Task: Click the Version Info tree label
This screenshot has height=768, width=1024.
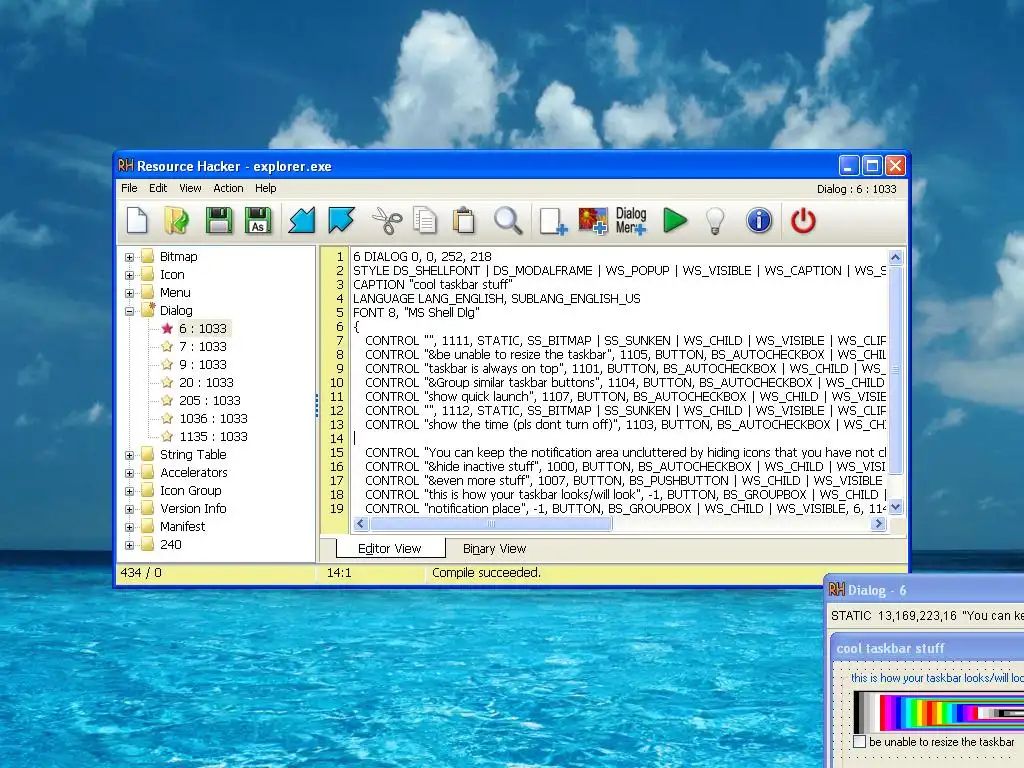Action: [x=193, y=508]
